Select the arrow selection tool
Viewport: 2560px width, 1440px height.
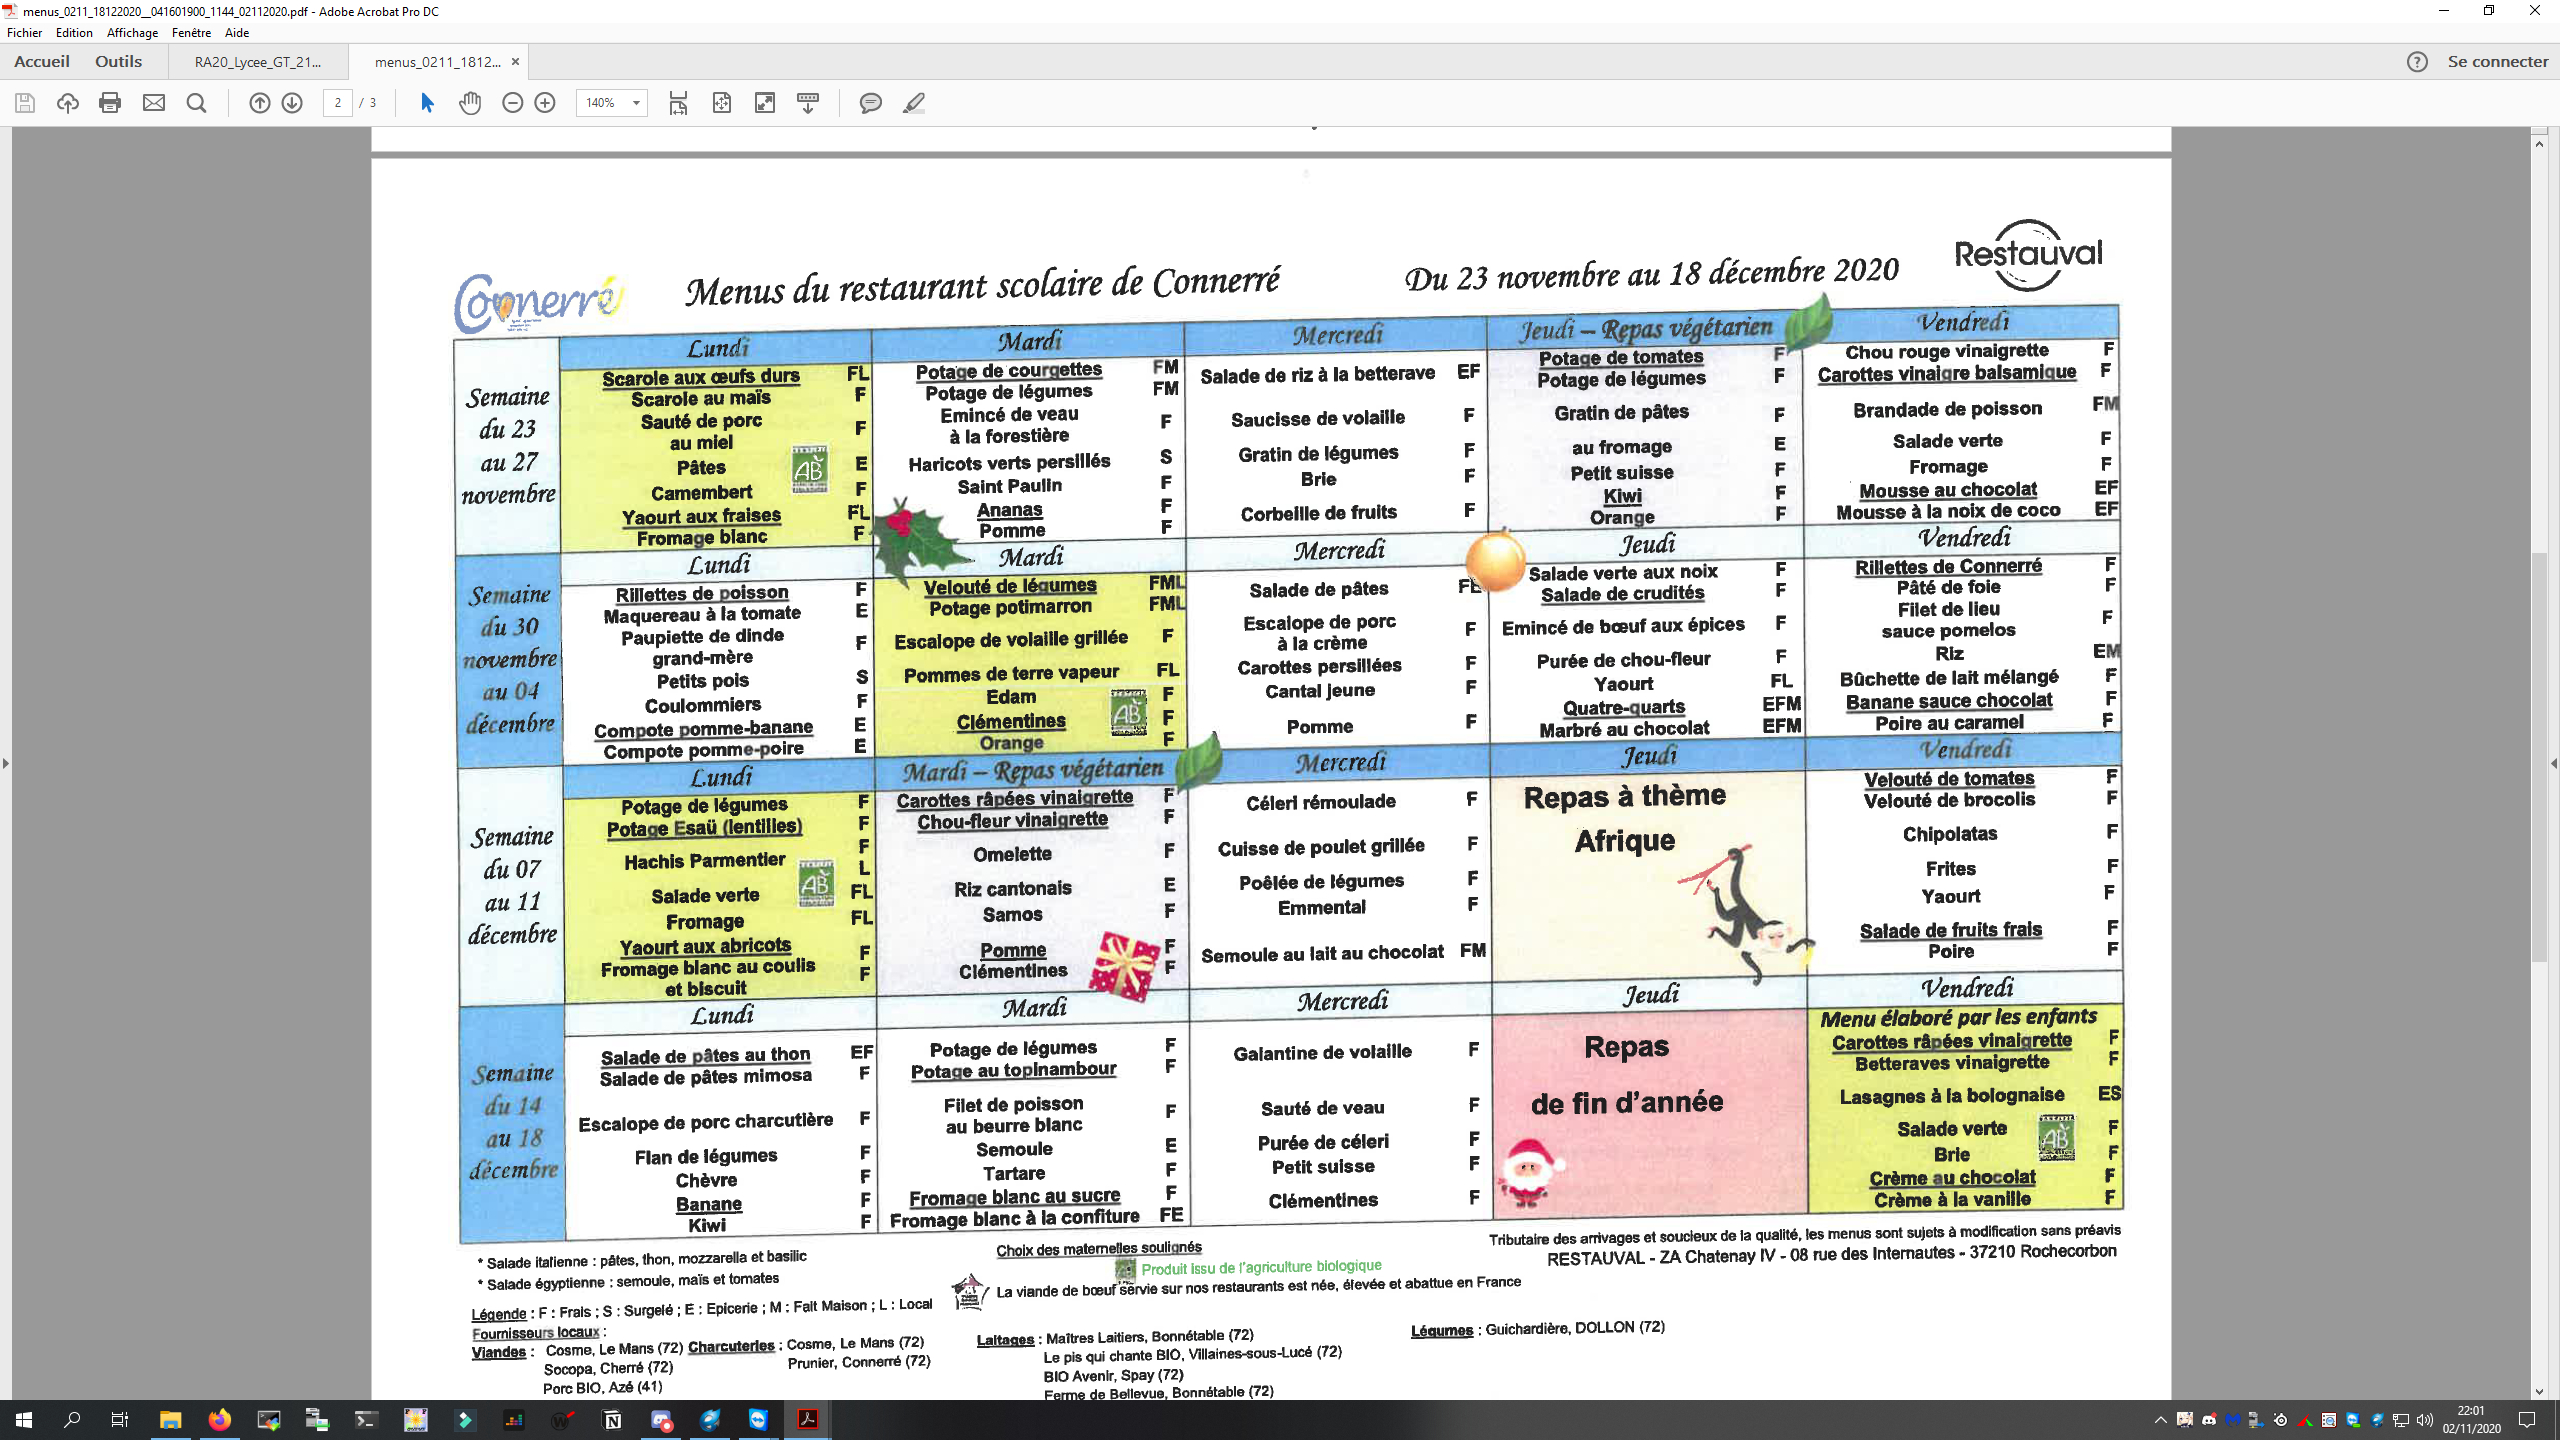427,103
